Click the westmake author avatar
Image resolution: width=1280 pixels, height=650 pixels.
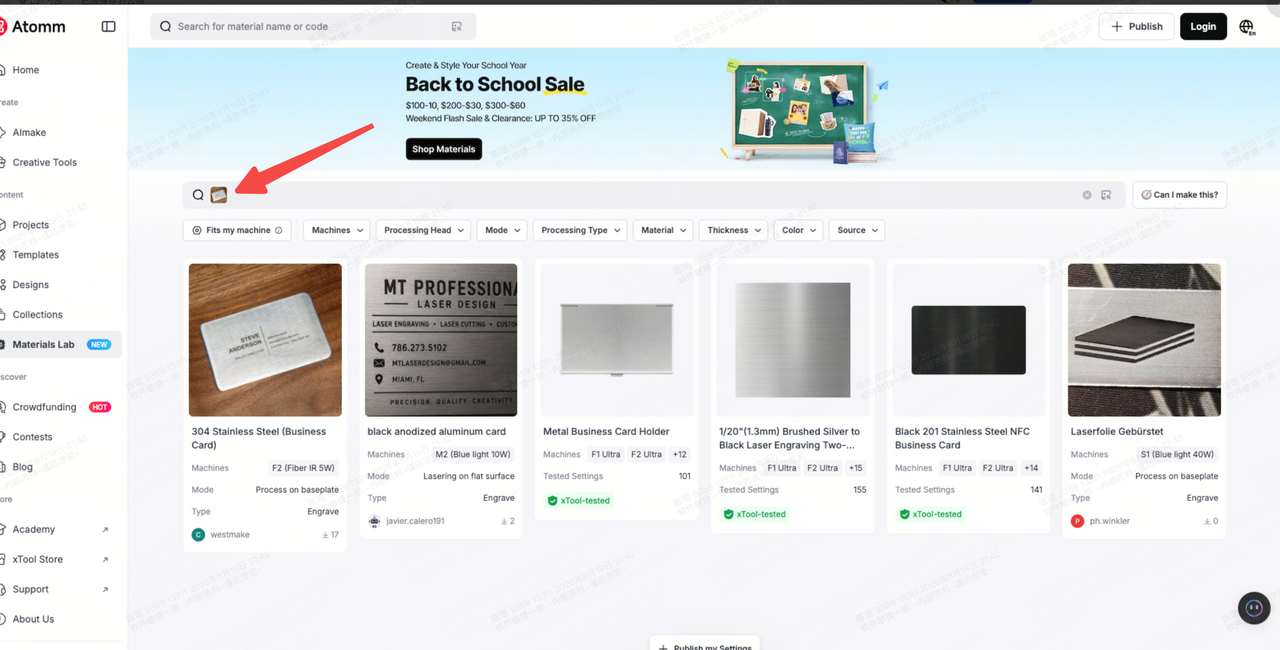pyautogui.click(x=198, y=535)
